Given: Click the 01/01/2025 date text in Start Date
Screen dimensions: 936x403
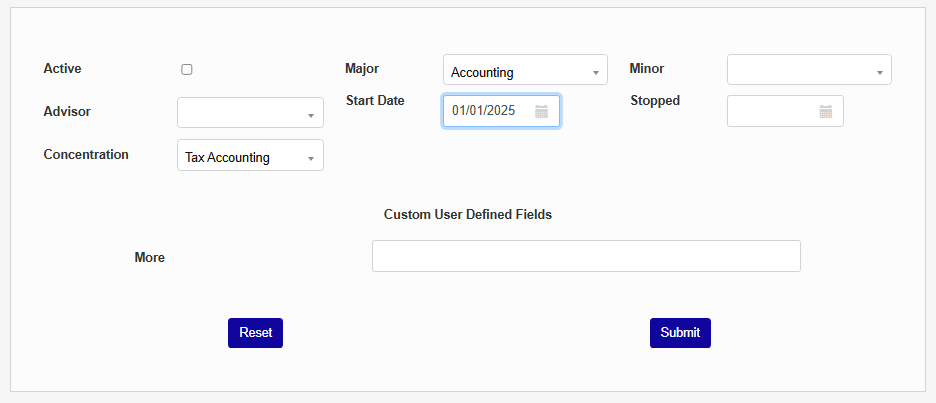Looking at the screenshot, I should [484, 111].
